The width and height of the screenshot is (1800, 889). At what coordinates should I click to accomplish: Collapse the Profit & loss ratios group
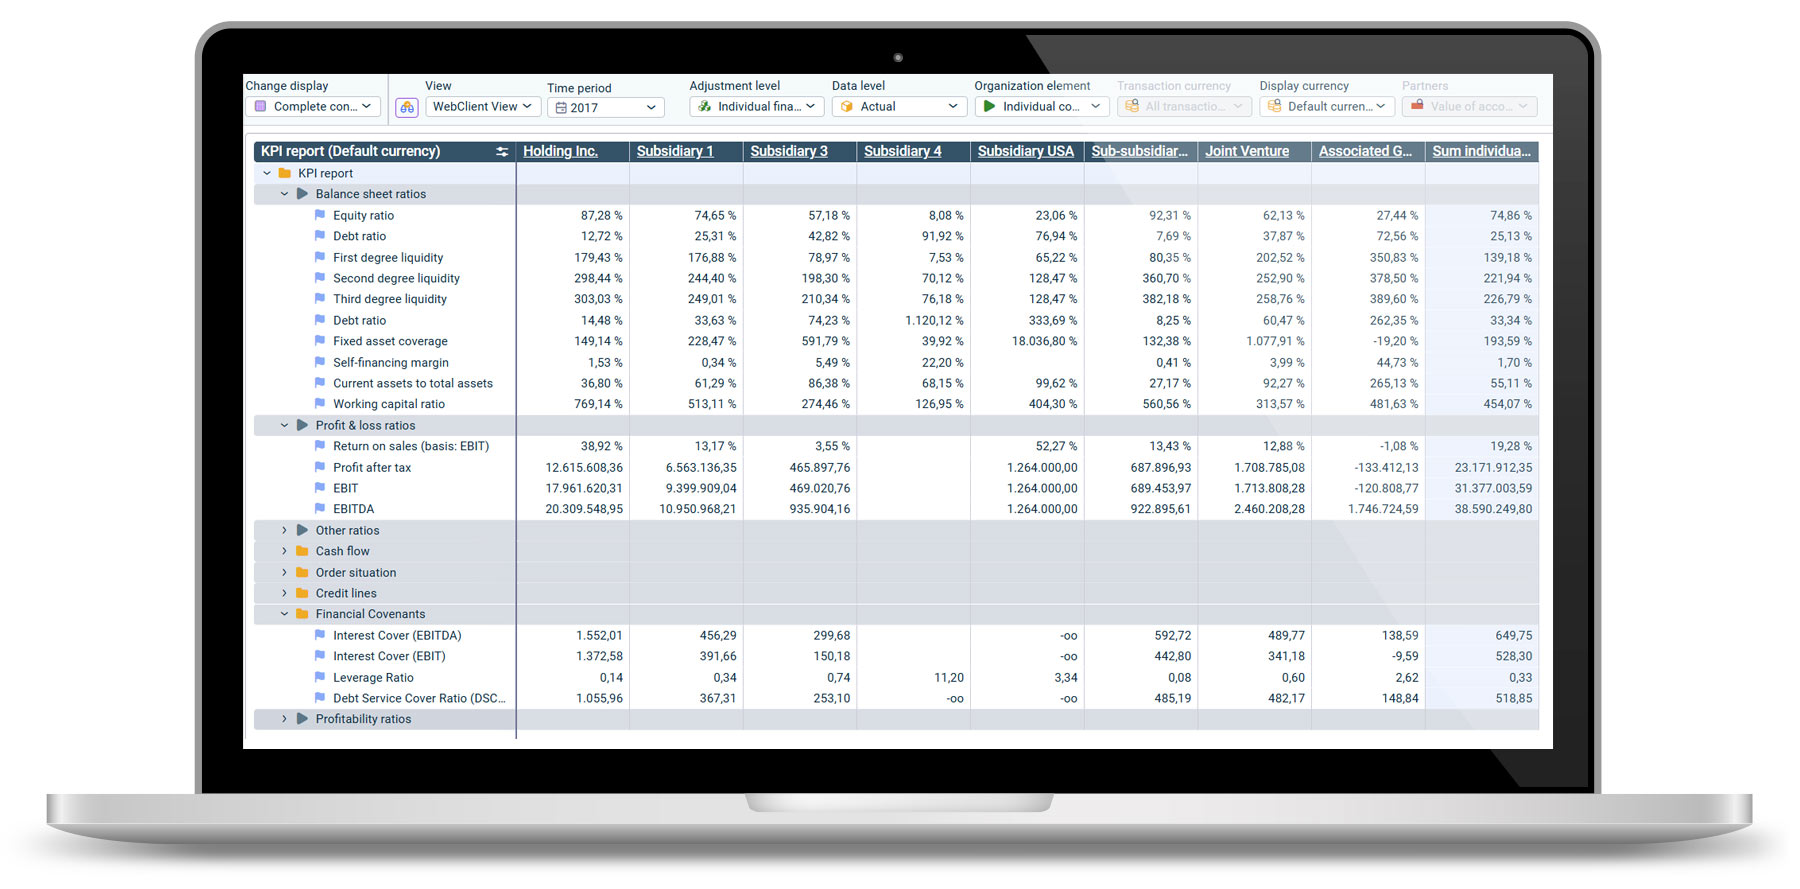pyautogui.click(x=284, y=425)
